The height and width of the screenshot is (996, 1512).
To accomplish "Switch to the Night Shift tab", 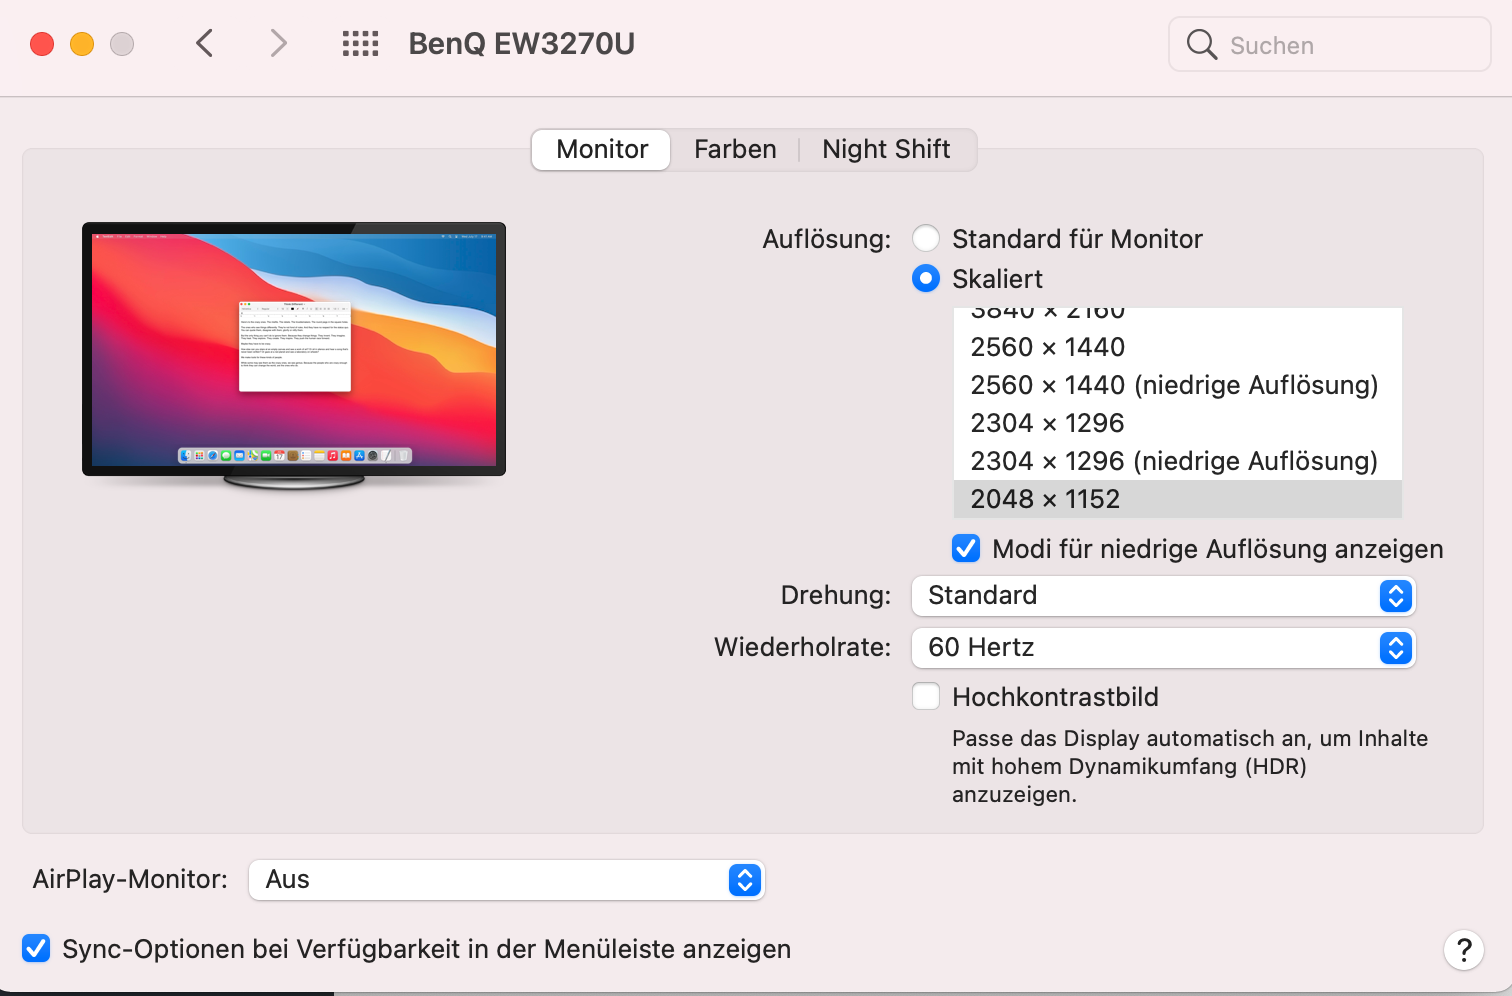I will [x=886, y=150].
